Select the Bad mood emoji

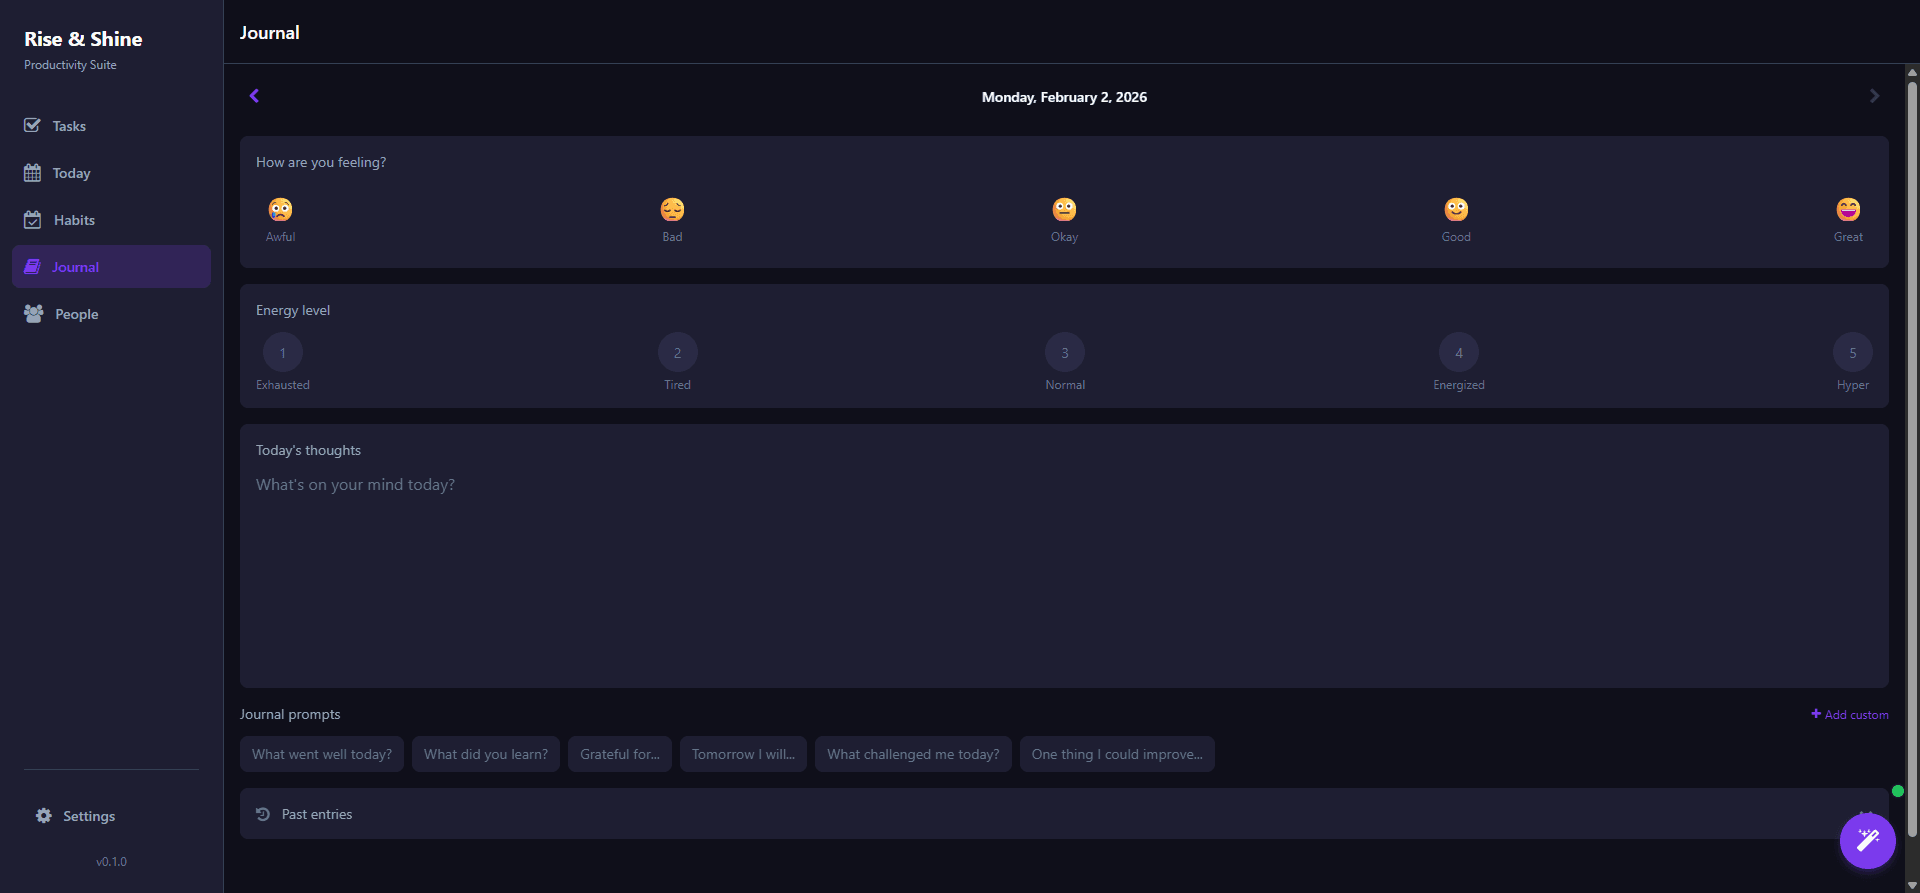(x=672, y=210)
